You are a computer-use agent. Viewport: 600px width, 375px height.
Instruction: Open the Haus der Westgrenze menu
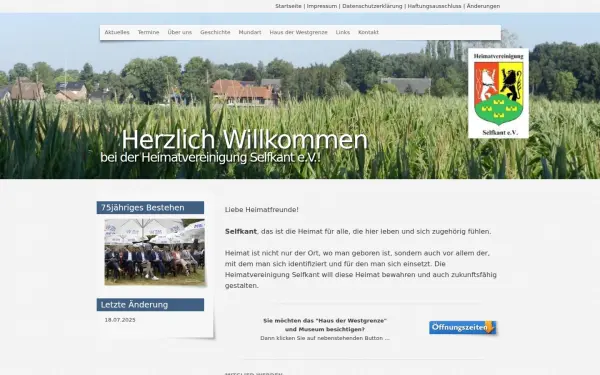[298, 33]
